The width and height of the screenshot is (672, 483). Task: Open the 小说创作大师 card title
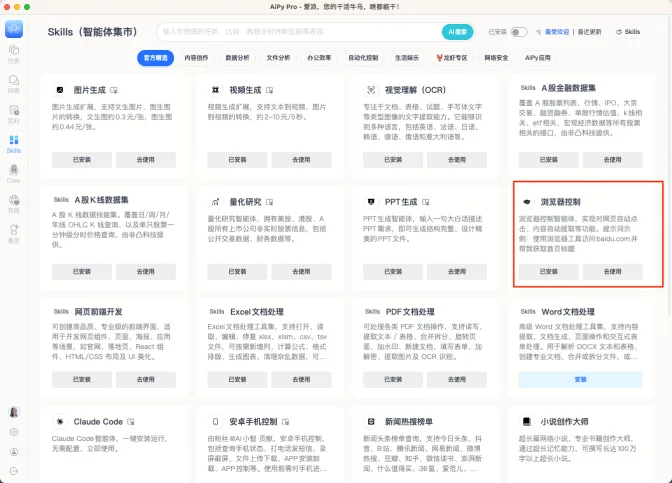pyautogui.click(x=564, y=422)
